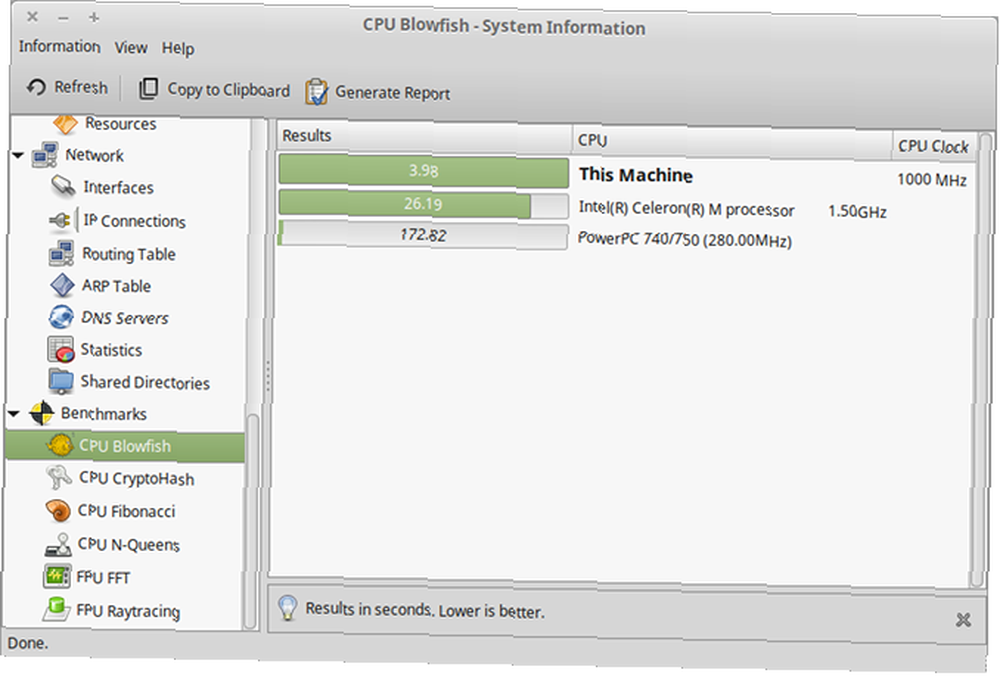Image resolution: width=1000 pixels, height=676 pixels.
Task: Collapse the Network tree section
Action: (x=18, y=155)
